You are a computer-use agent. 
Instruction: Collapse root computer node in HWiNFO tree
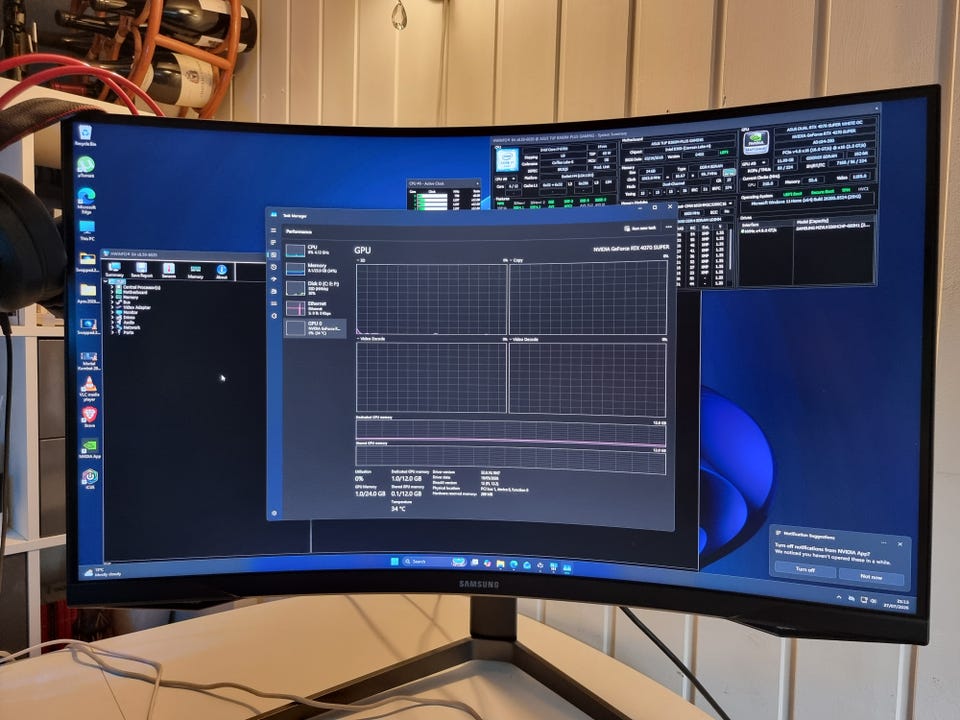(x=107, y=282)
